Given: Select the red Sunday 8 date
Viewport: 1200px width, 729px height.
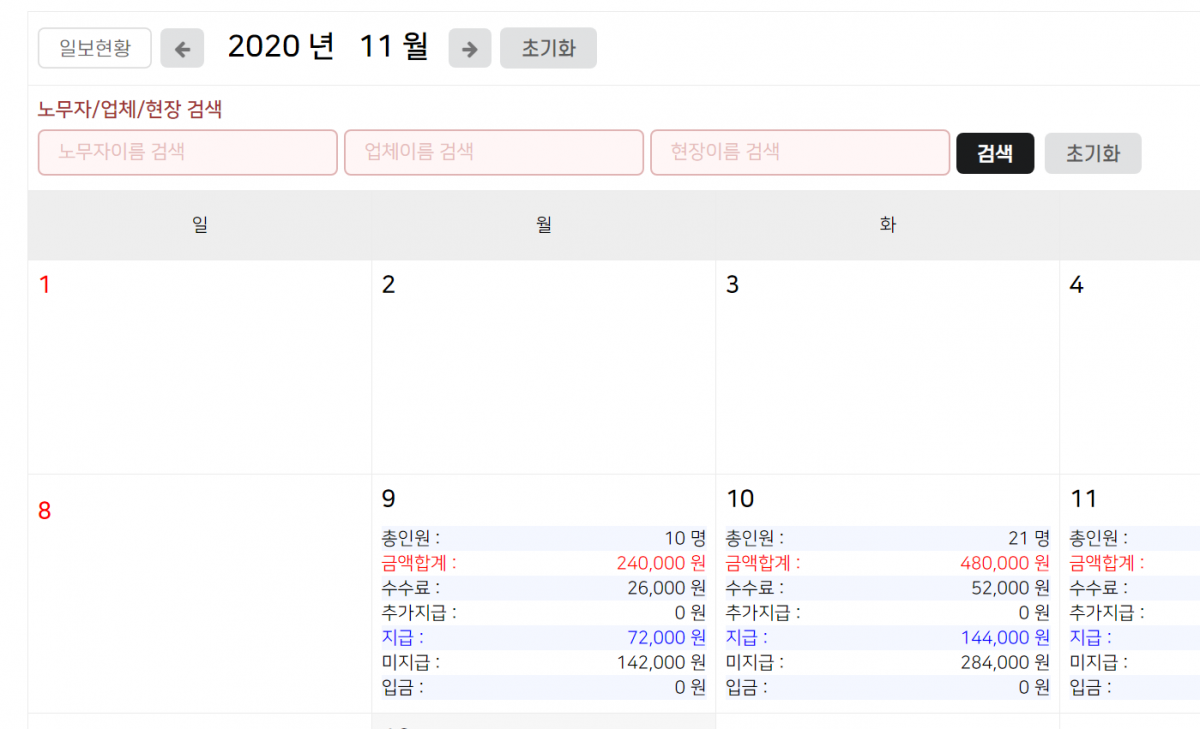Looking at the screenshot, I should click(44, 511).
